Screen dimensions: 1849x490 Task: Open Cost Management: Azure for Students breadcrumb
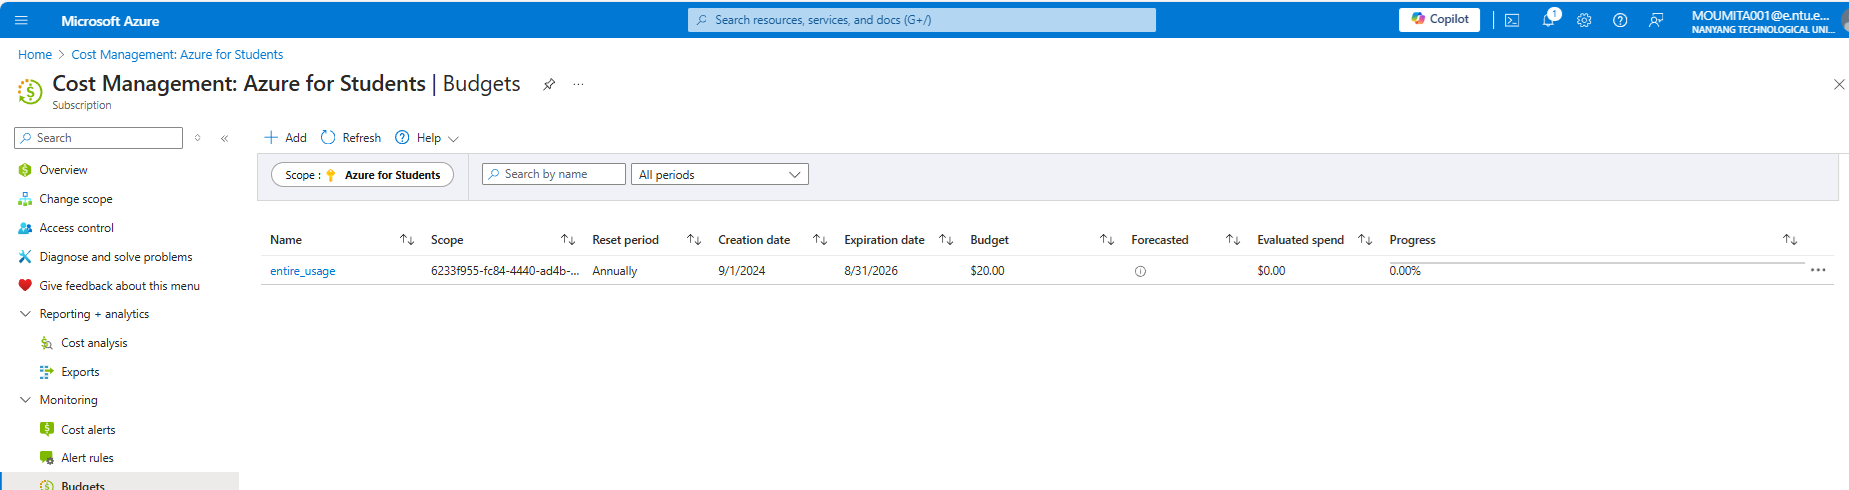(177, 55)
